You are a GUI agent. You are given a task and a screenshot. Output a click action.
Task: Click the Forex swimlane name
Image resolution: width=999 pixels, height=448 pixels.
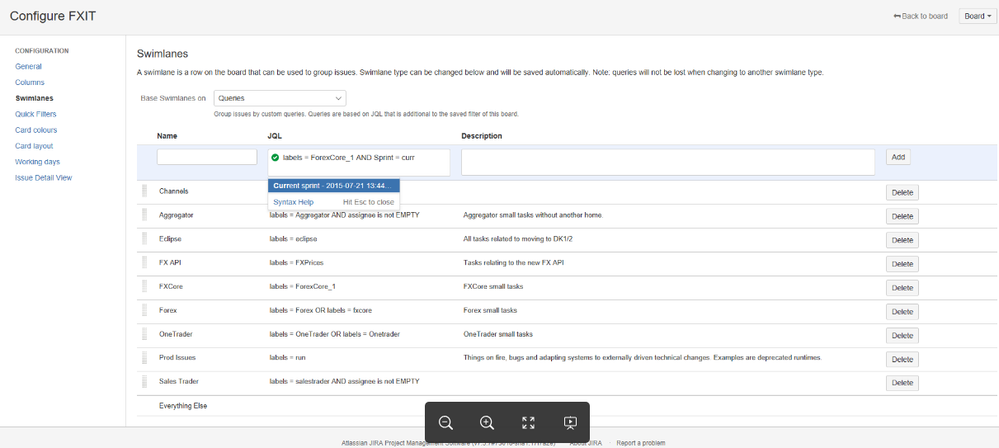pyautogui.click(x=168, y=310)
